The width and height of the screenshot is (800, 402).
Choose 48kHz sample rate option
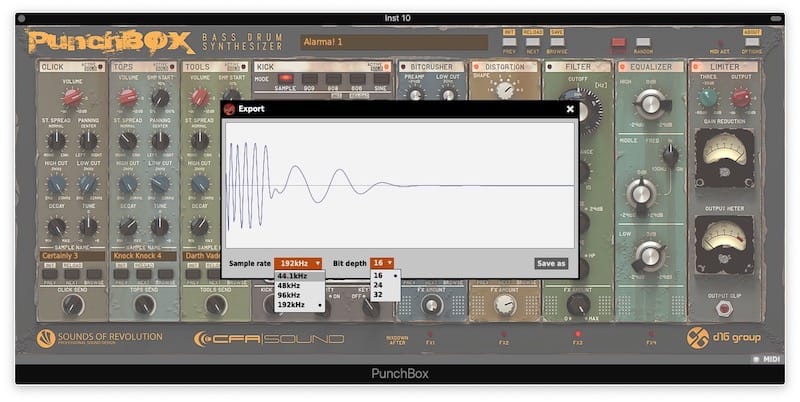[x=299, y=286]
